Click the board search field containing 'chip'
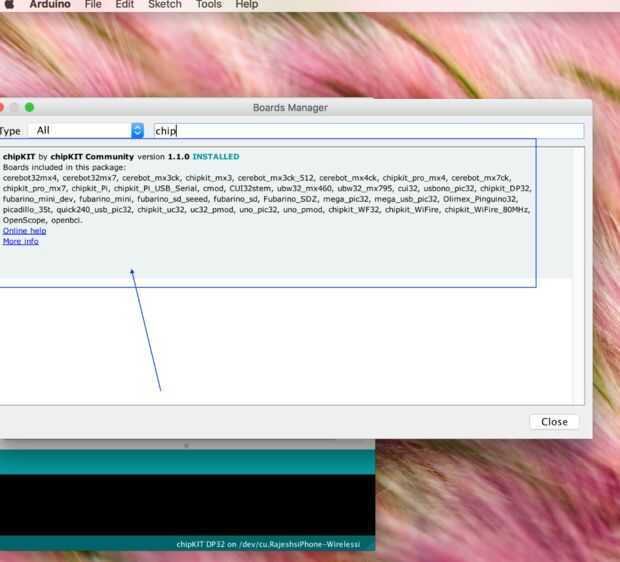The width and height of the screenshot is (620, 562). click(369, 131)
